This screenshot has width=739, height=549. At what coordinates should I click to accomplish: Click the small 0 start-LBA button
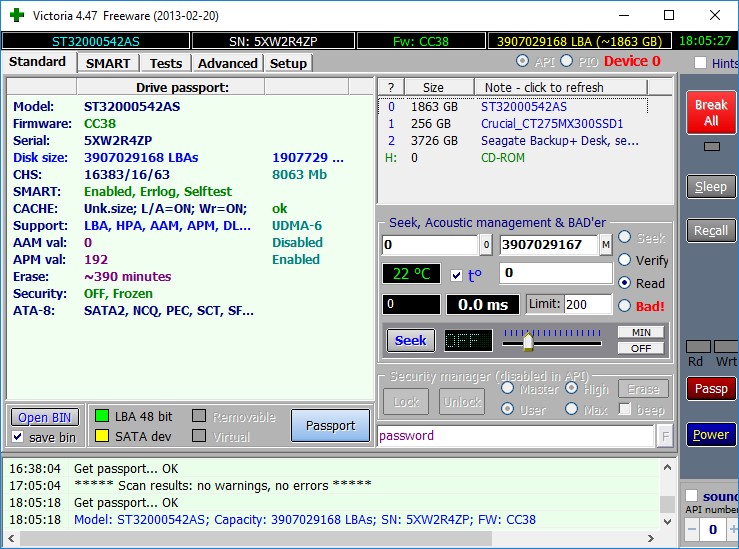[486, 245]
